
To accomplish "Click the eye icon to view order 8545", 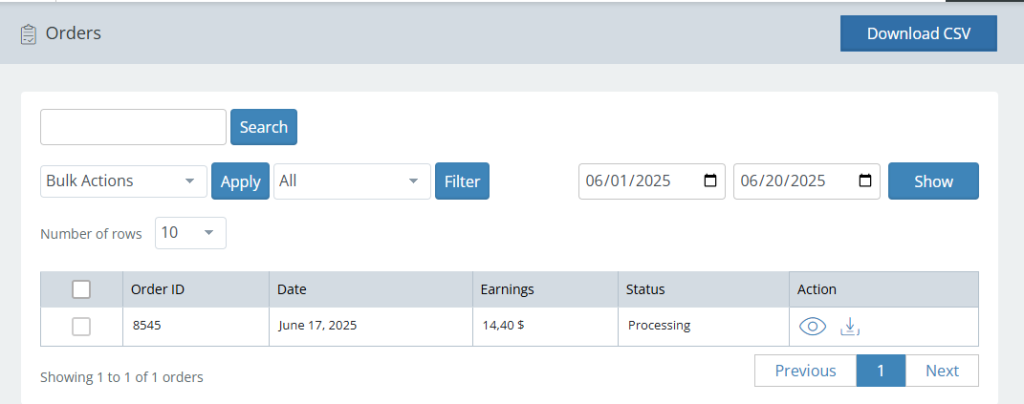I will pos(812,326).
